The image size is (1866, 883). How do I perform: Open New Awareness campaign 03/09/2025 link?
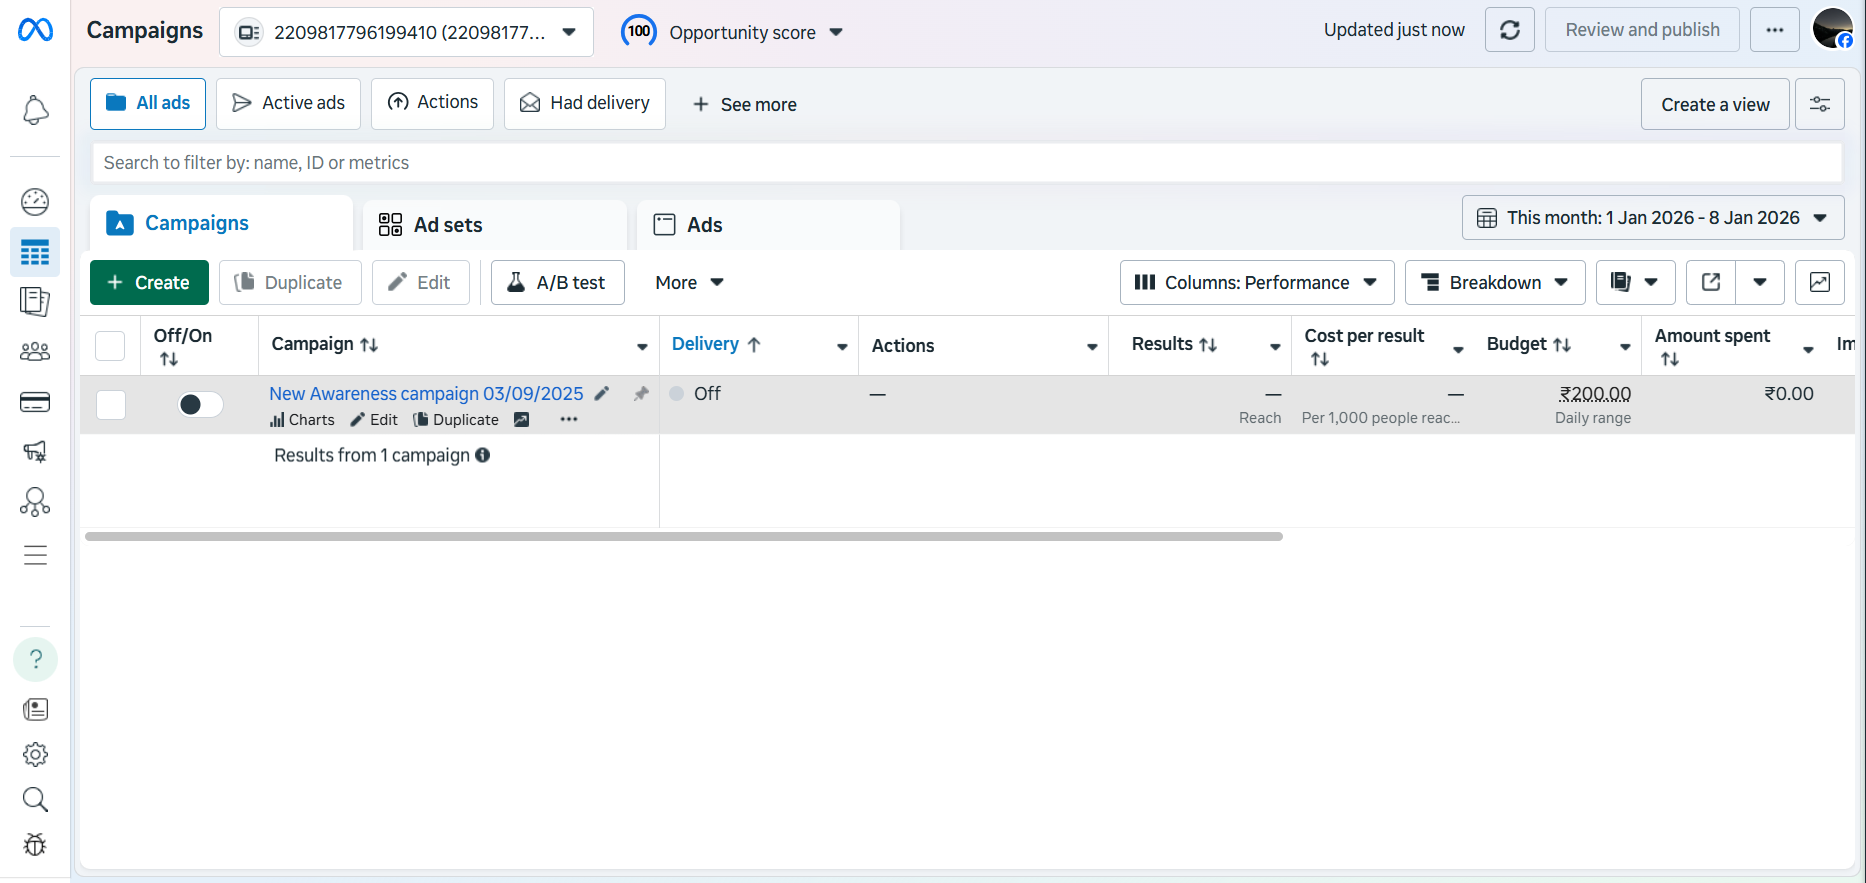pos(426,394)
